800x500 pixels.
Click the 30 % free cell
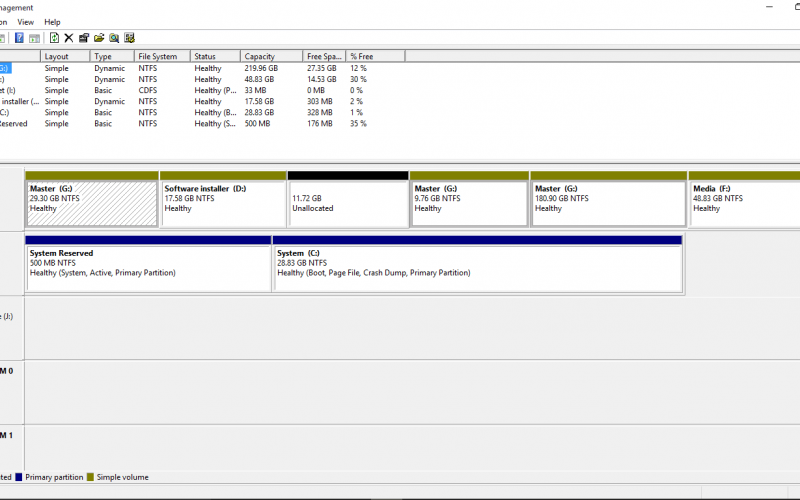pos(358,79)
